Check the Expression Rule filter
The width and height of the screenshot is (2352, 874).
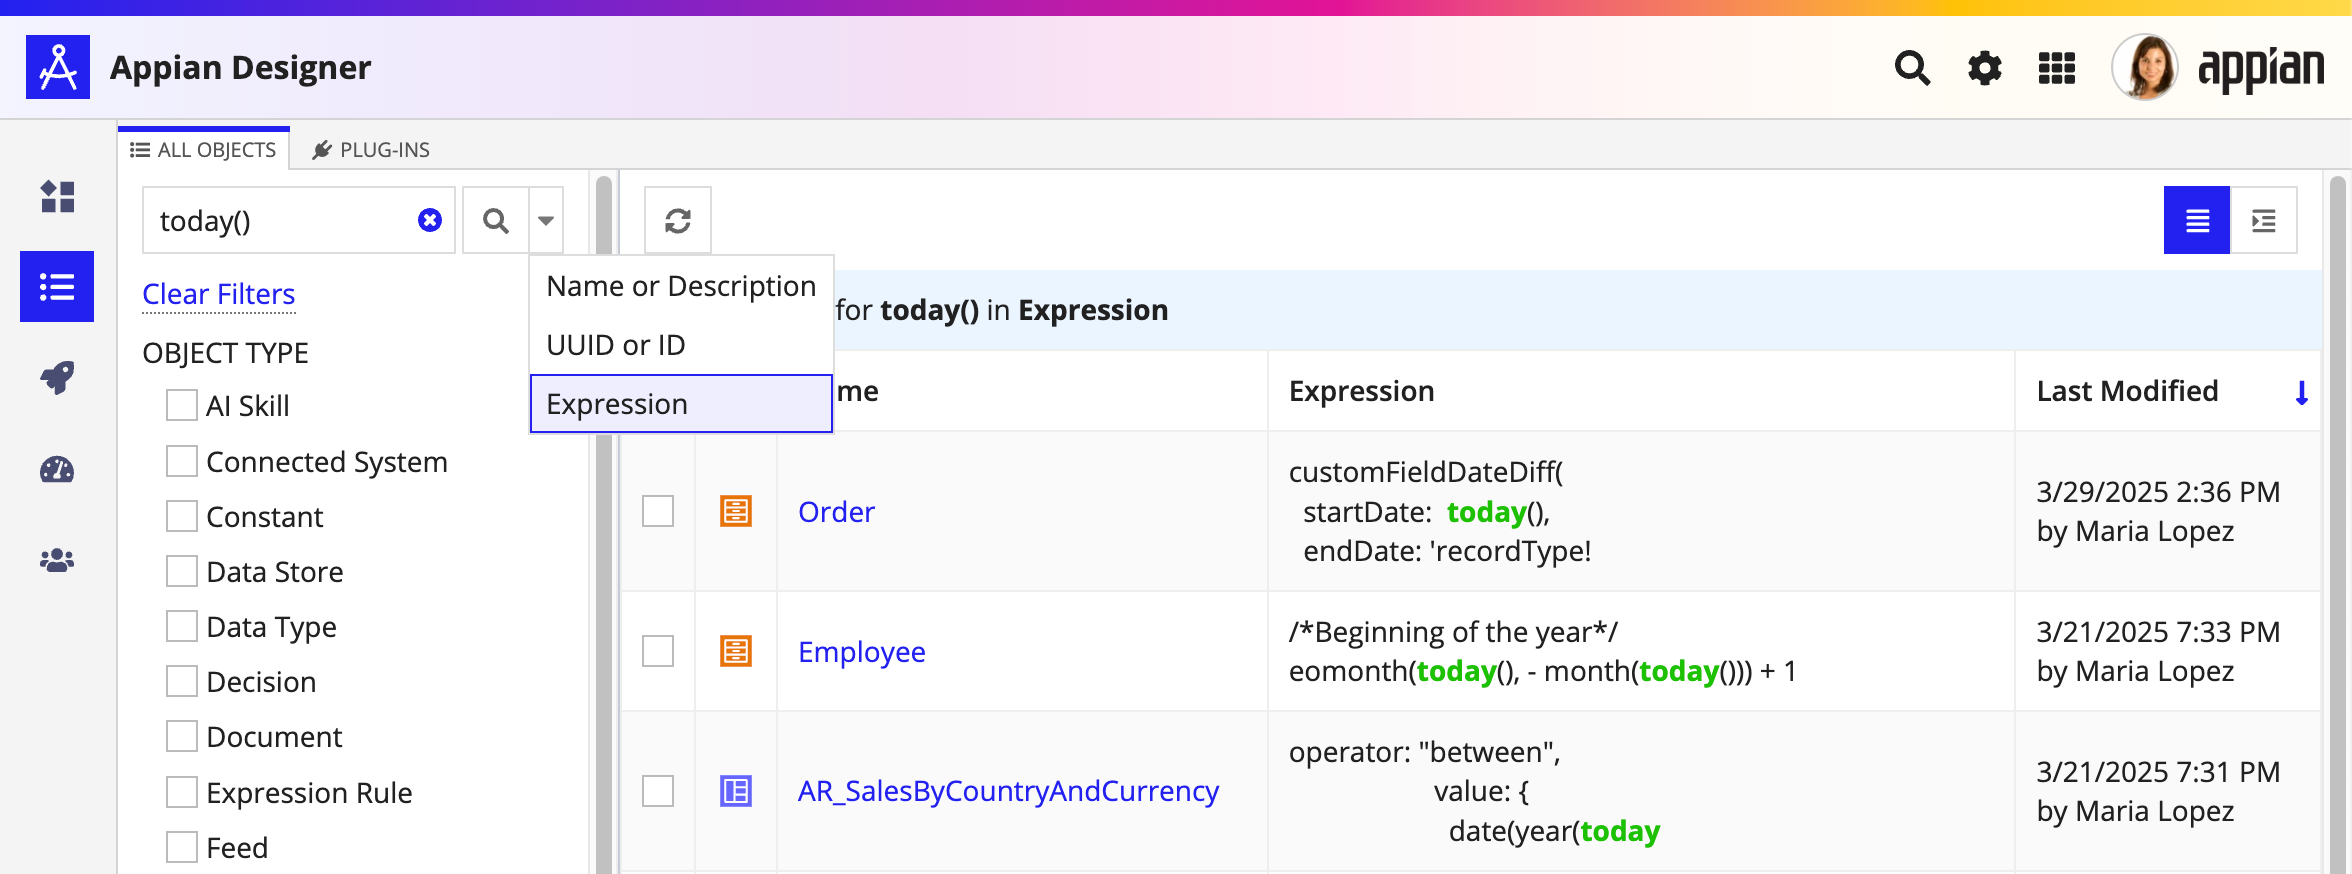[x=182, y=792]
